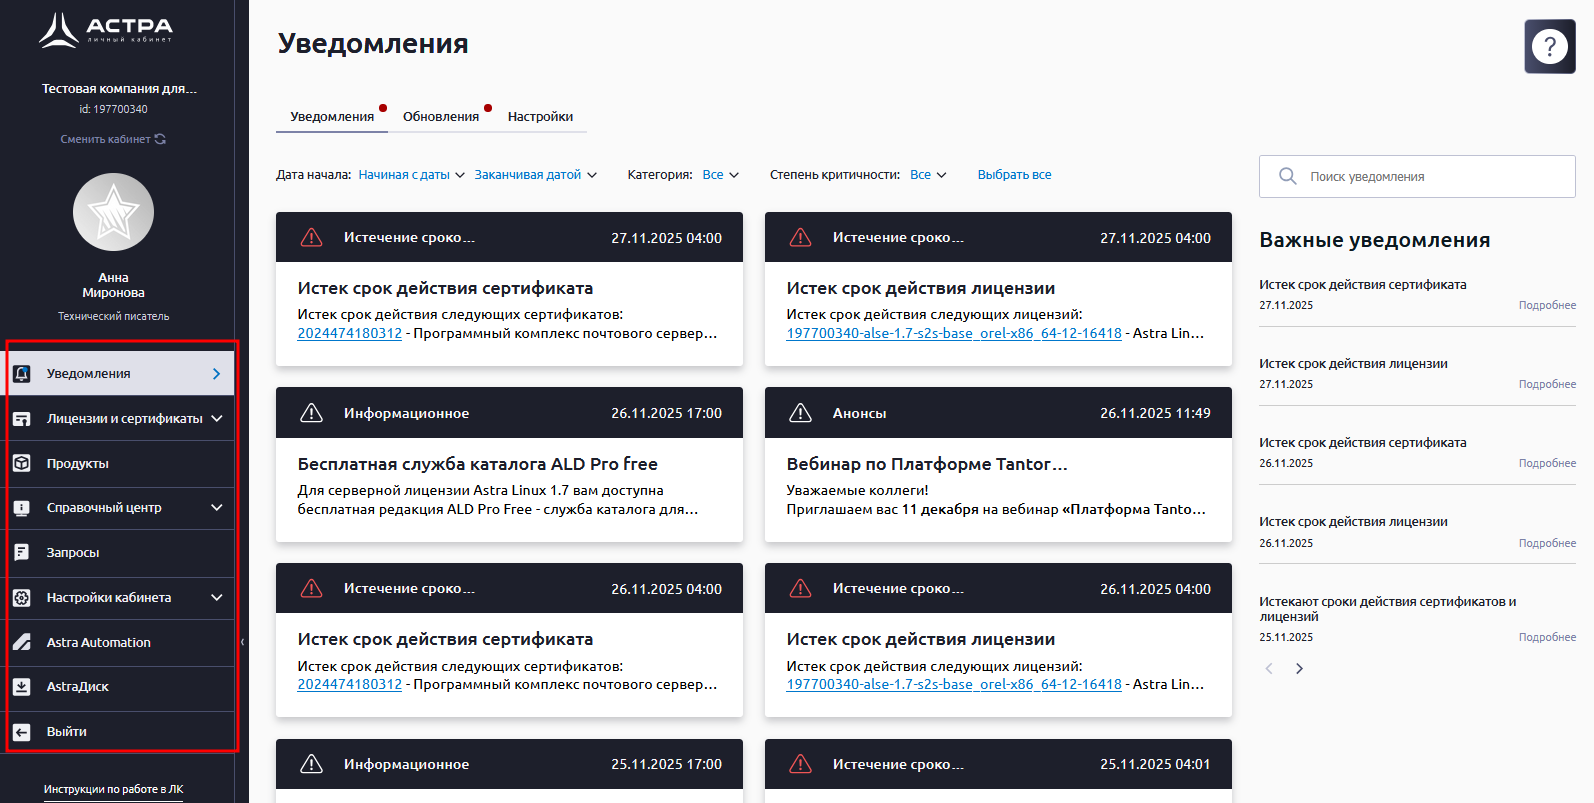Click the notifications bell icon in sidebar
The width and height of the screenshot is (1594, 803).
pos(22,374)
